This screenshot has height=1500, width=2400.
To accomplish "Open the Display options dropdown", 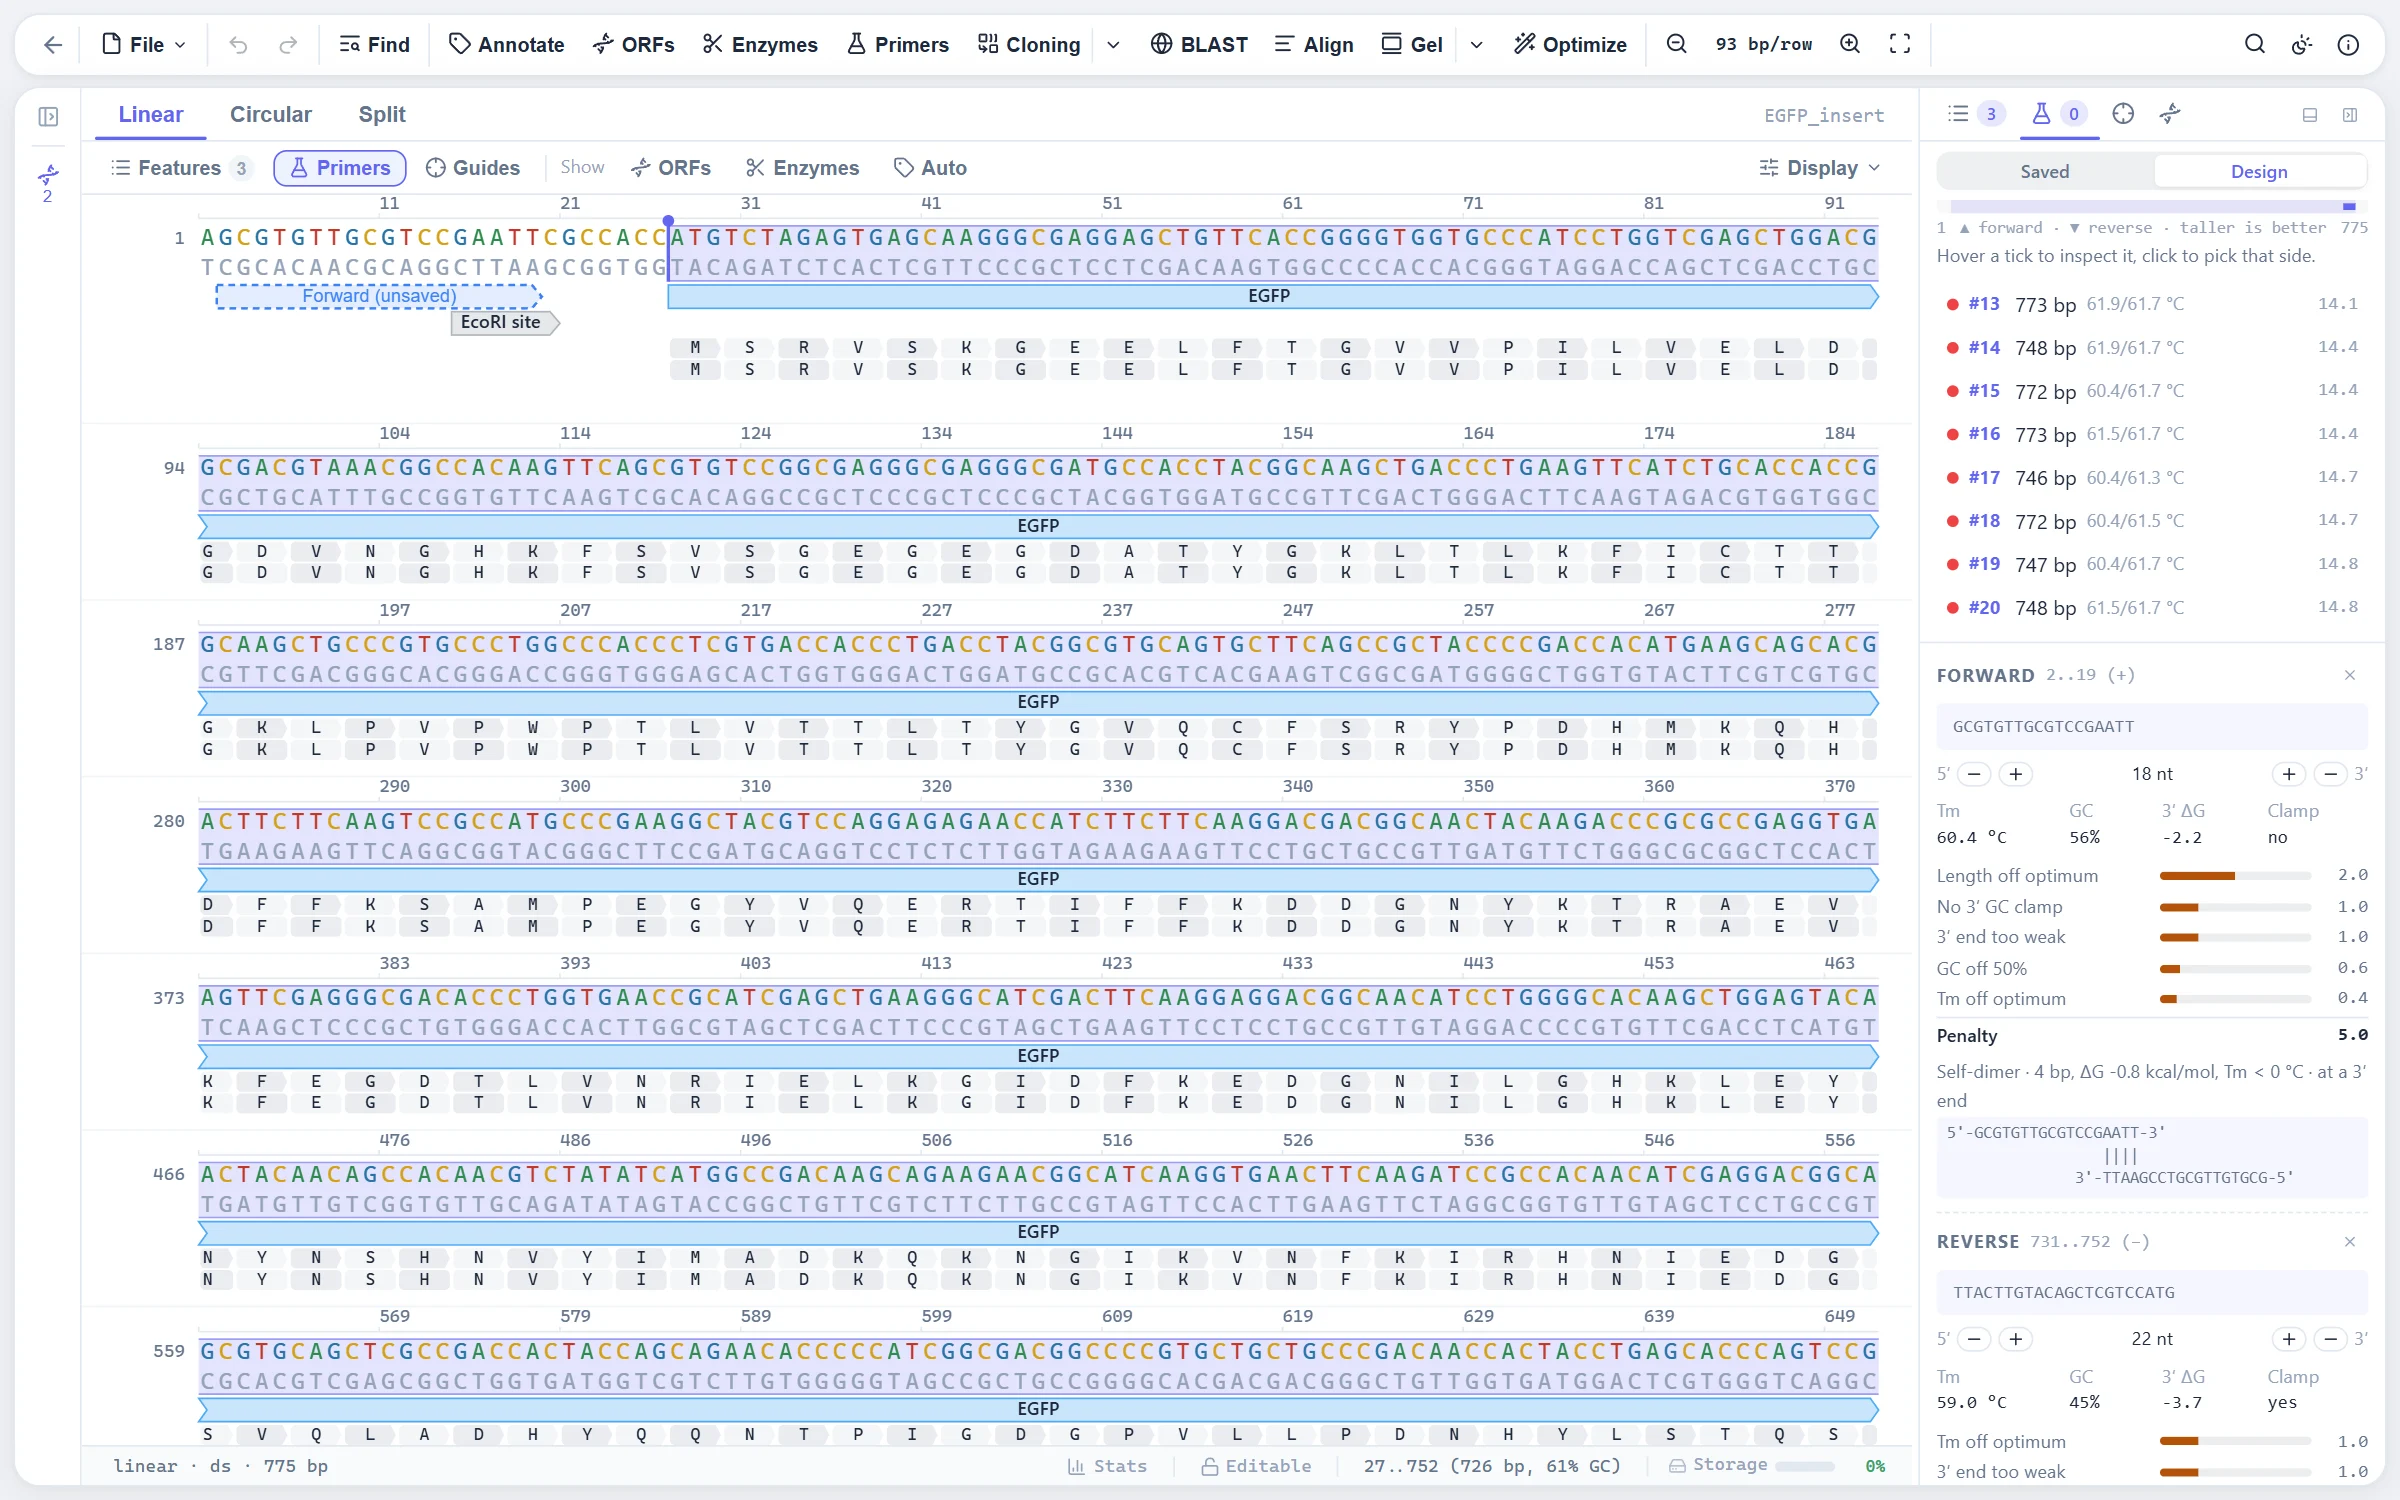I will (x=1821, y=168).
